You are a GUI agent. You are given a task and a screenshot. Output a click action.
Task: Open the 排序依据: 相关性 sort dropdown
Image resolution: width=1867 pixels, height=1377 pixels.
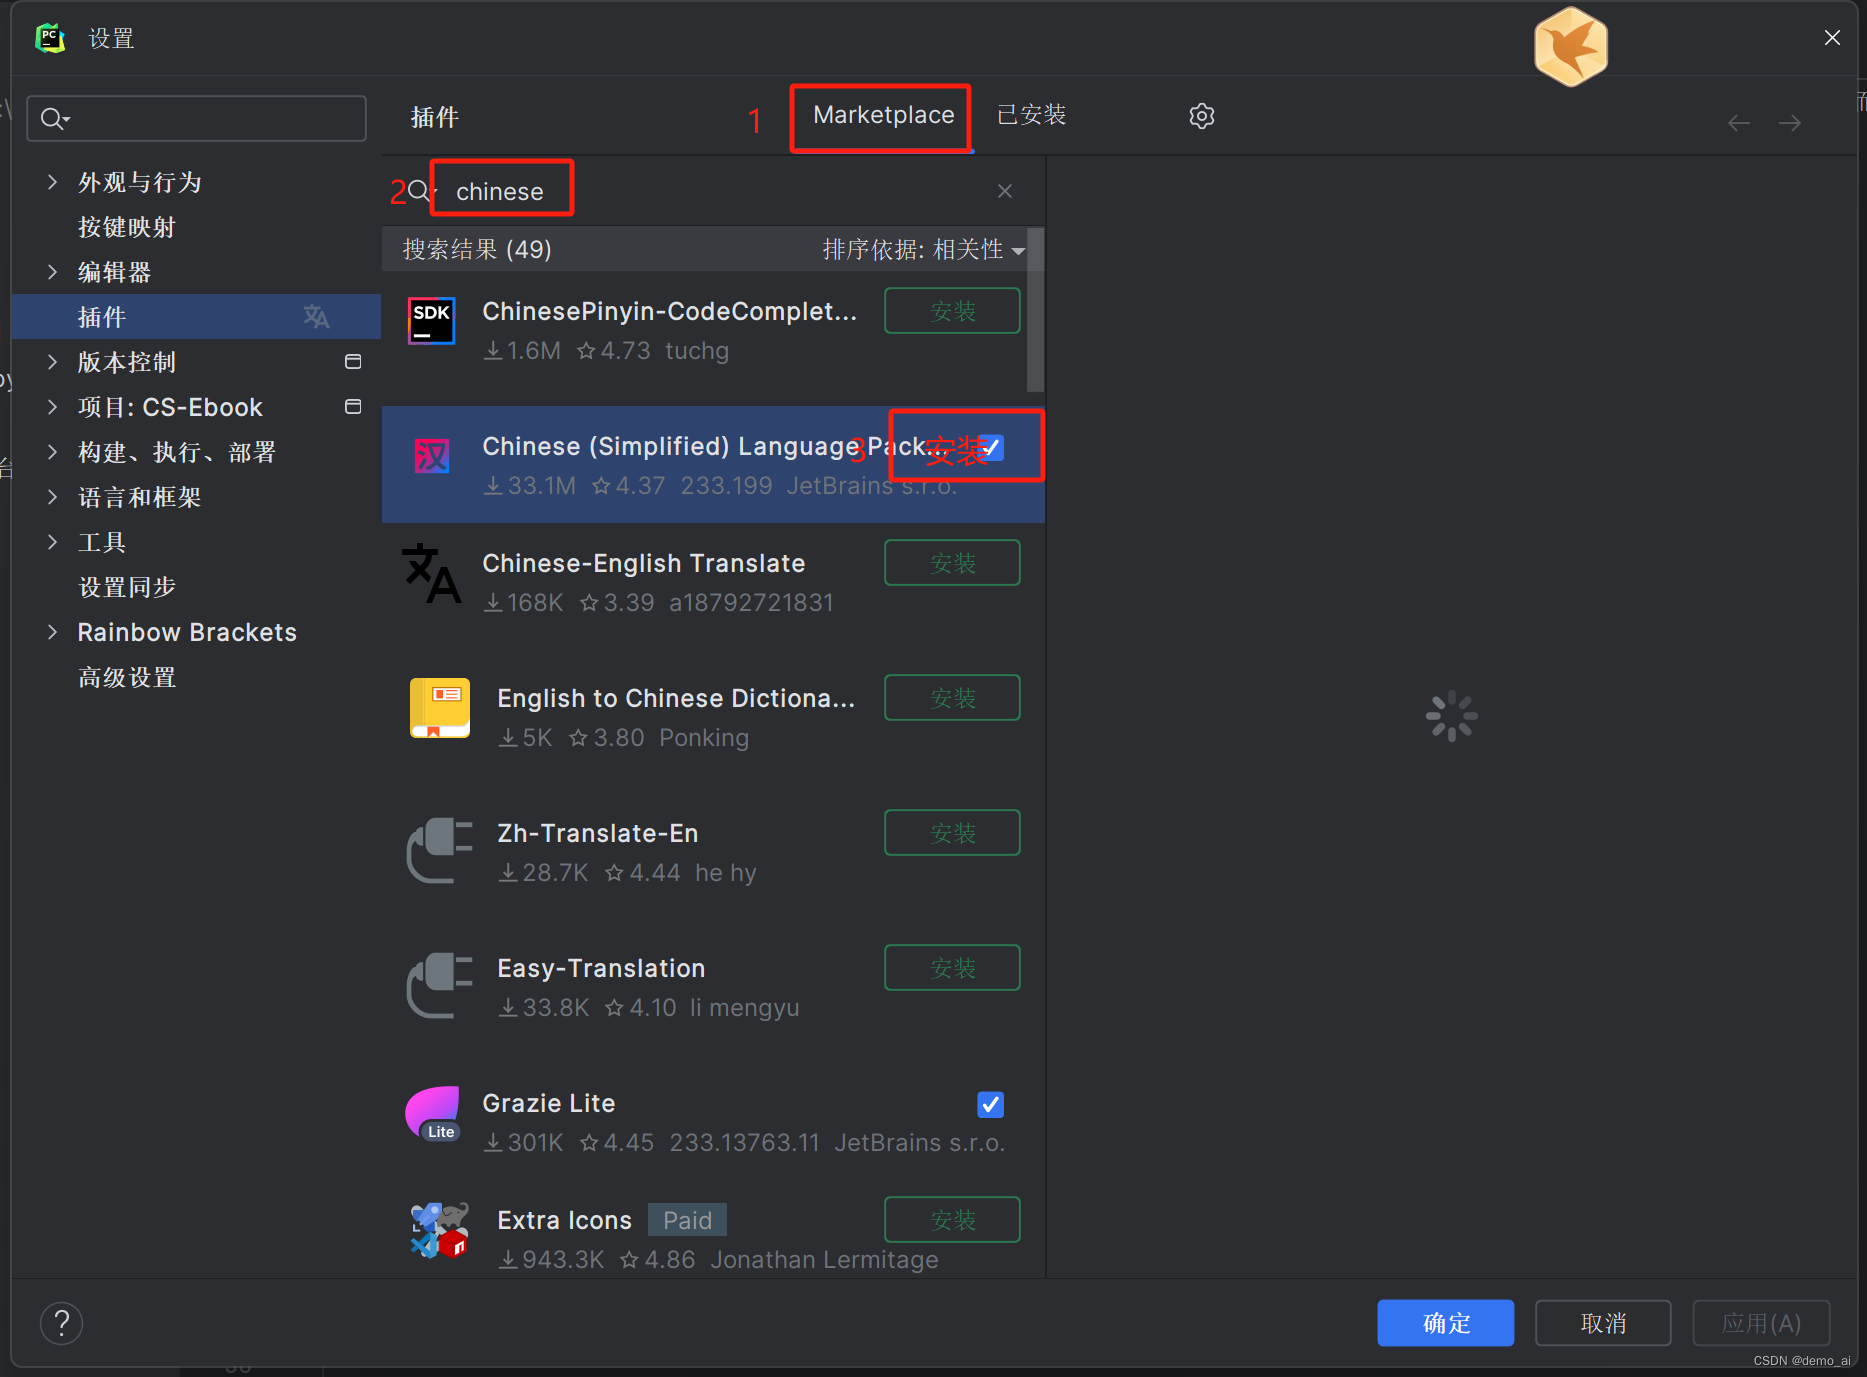(924, 250)
